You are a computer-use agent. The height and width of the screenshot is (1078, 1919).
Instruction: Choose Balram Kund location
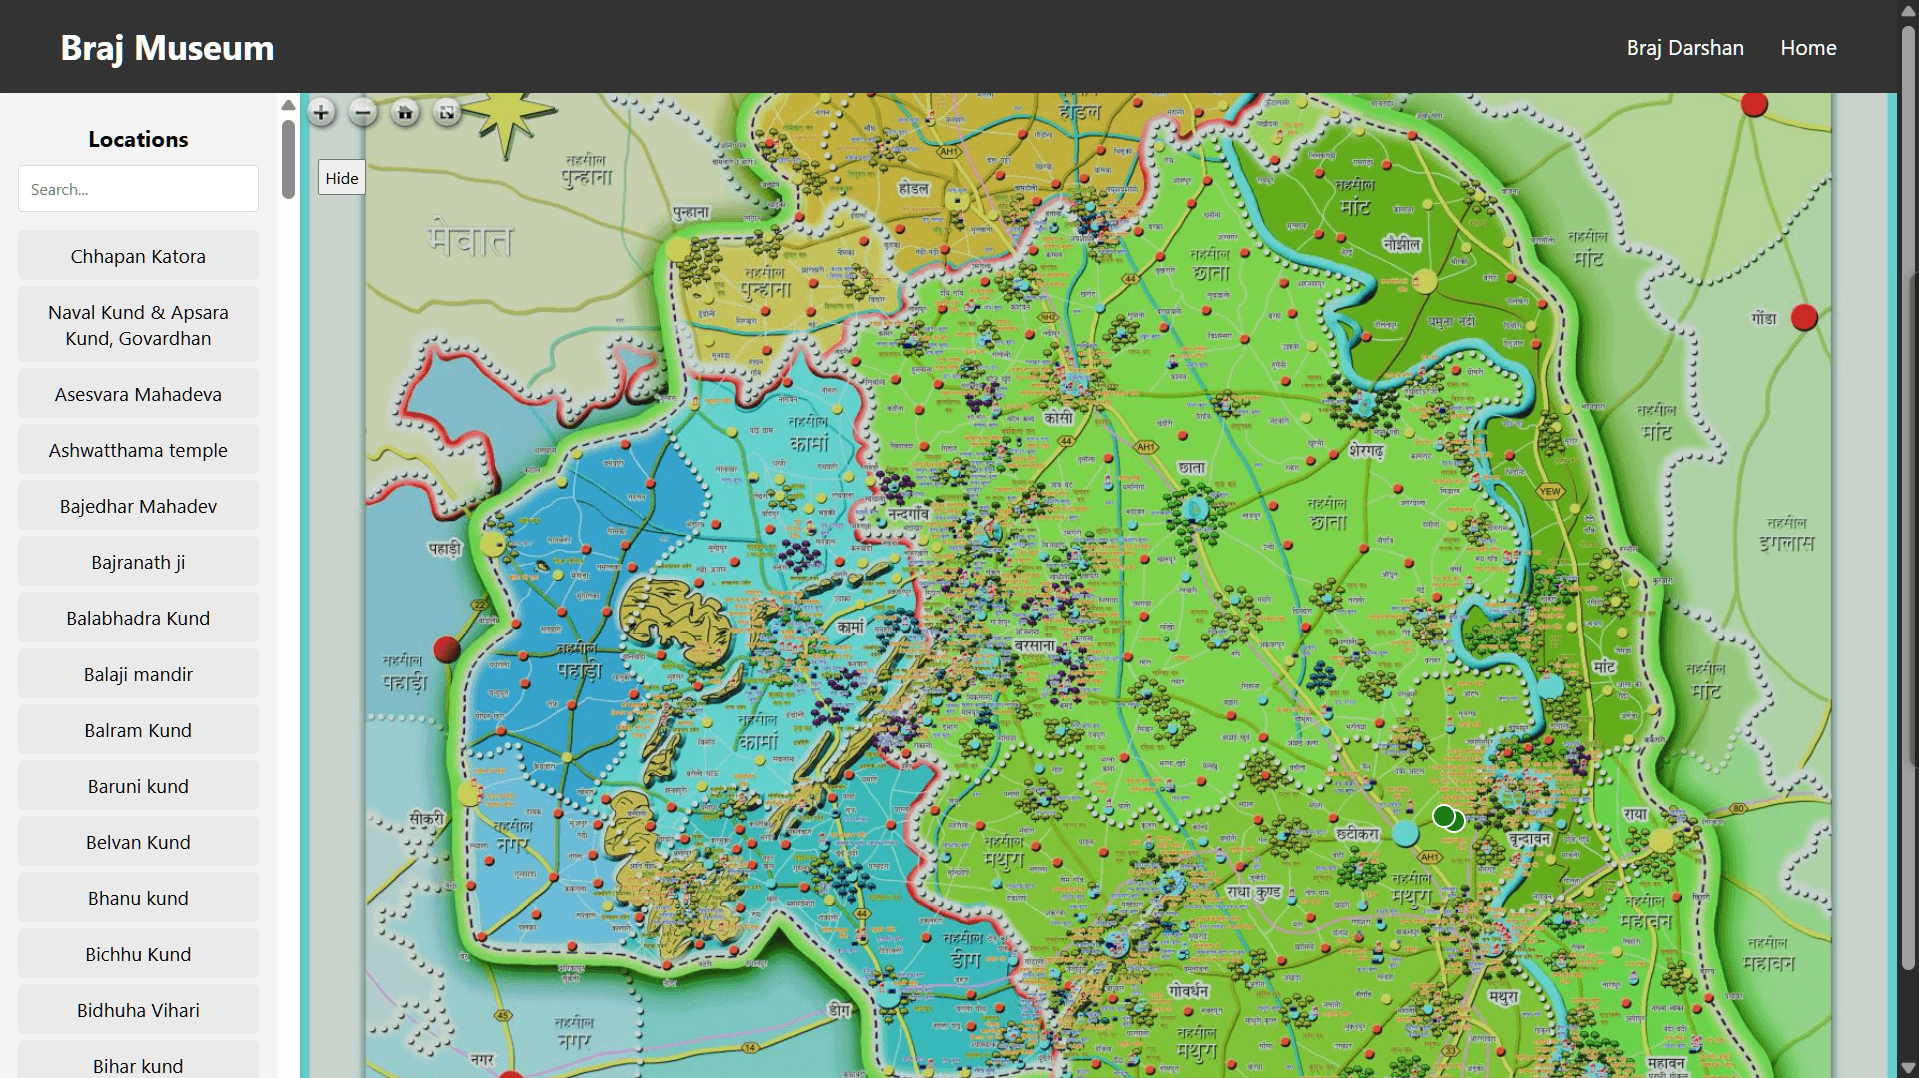(138, 730)
